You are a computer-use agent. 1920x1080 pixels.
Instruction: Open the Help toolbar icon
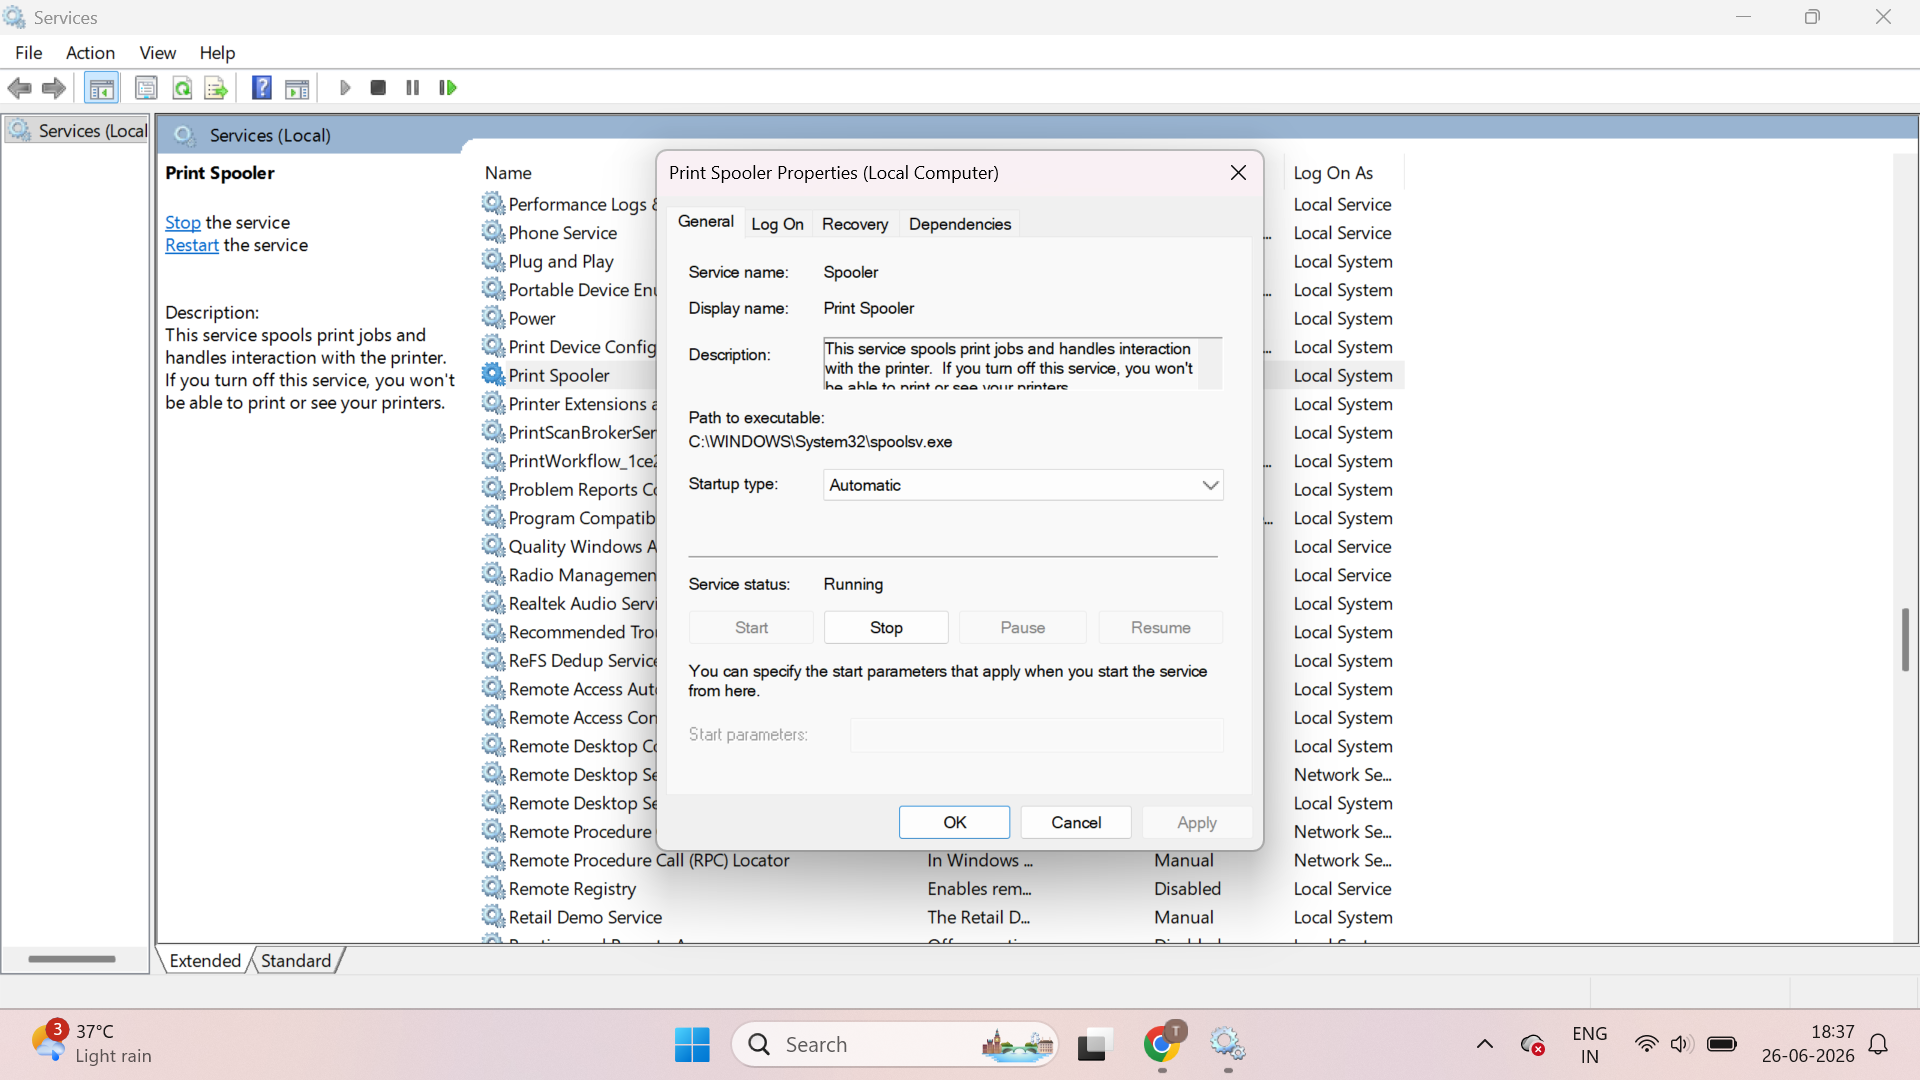[261, 88]
